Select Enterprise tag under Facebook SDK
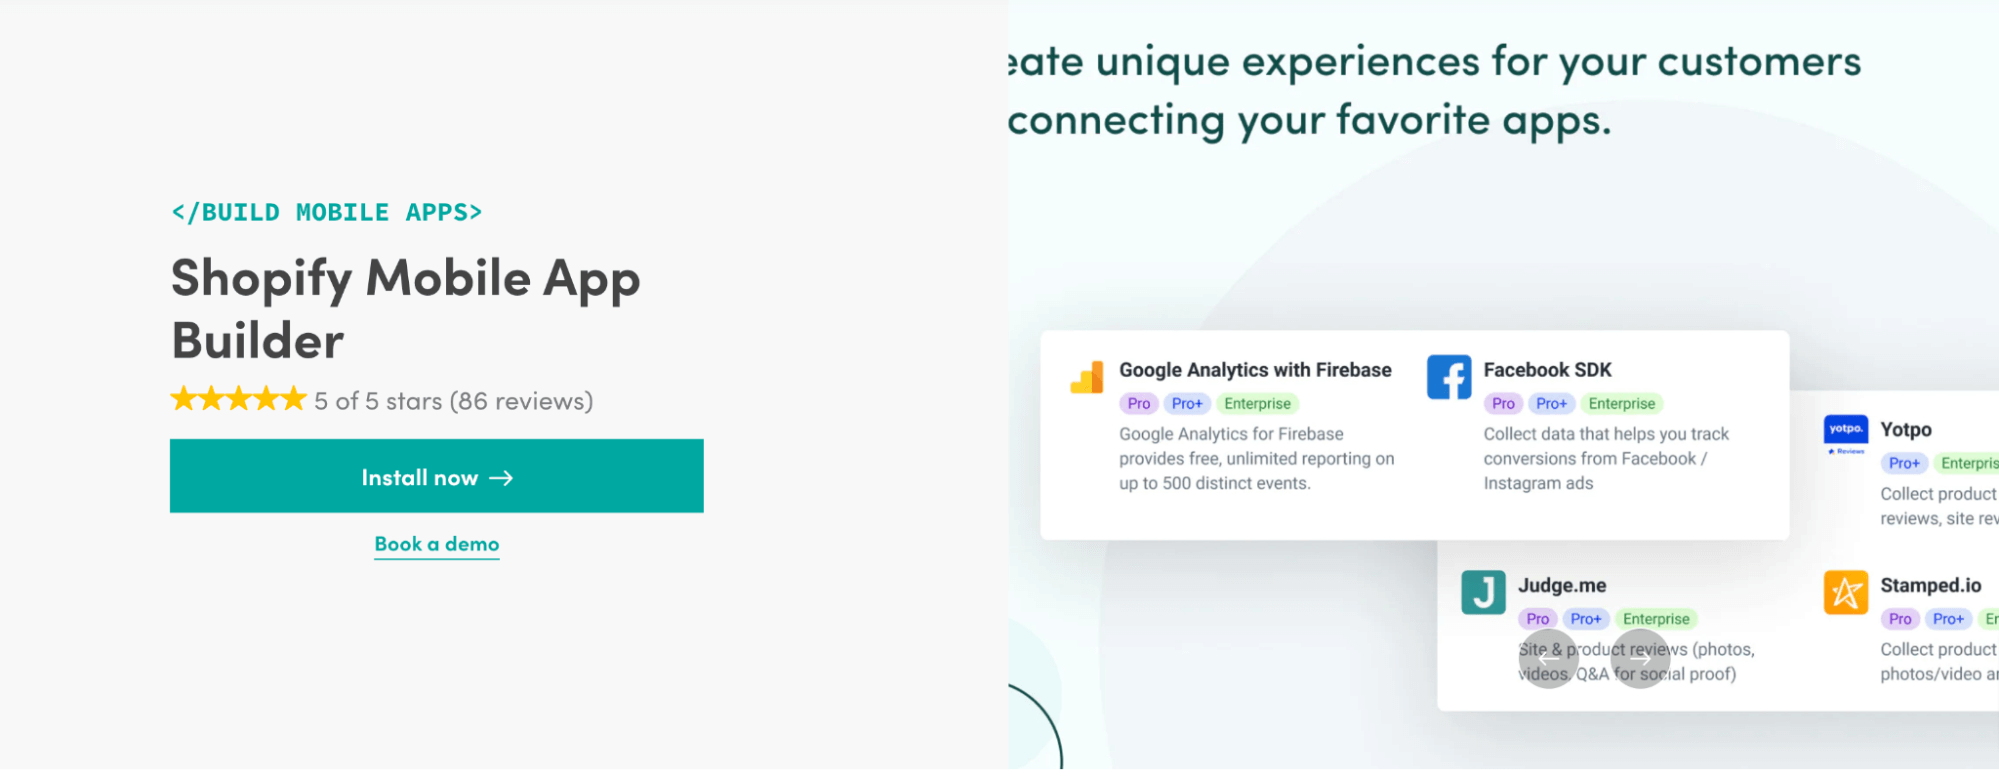1999x776 pixels. [x=1622, y=404]
